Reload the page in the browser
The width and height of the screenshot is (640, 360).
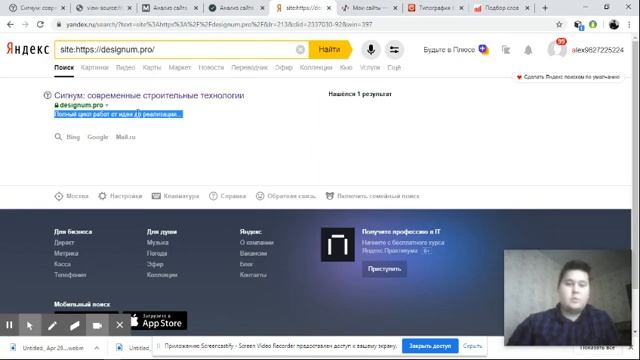click(x=40, y=24)
